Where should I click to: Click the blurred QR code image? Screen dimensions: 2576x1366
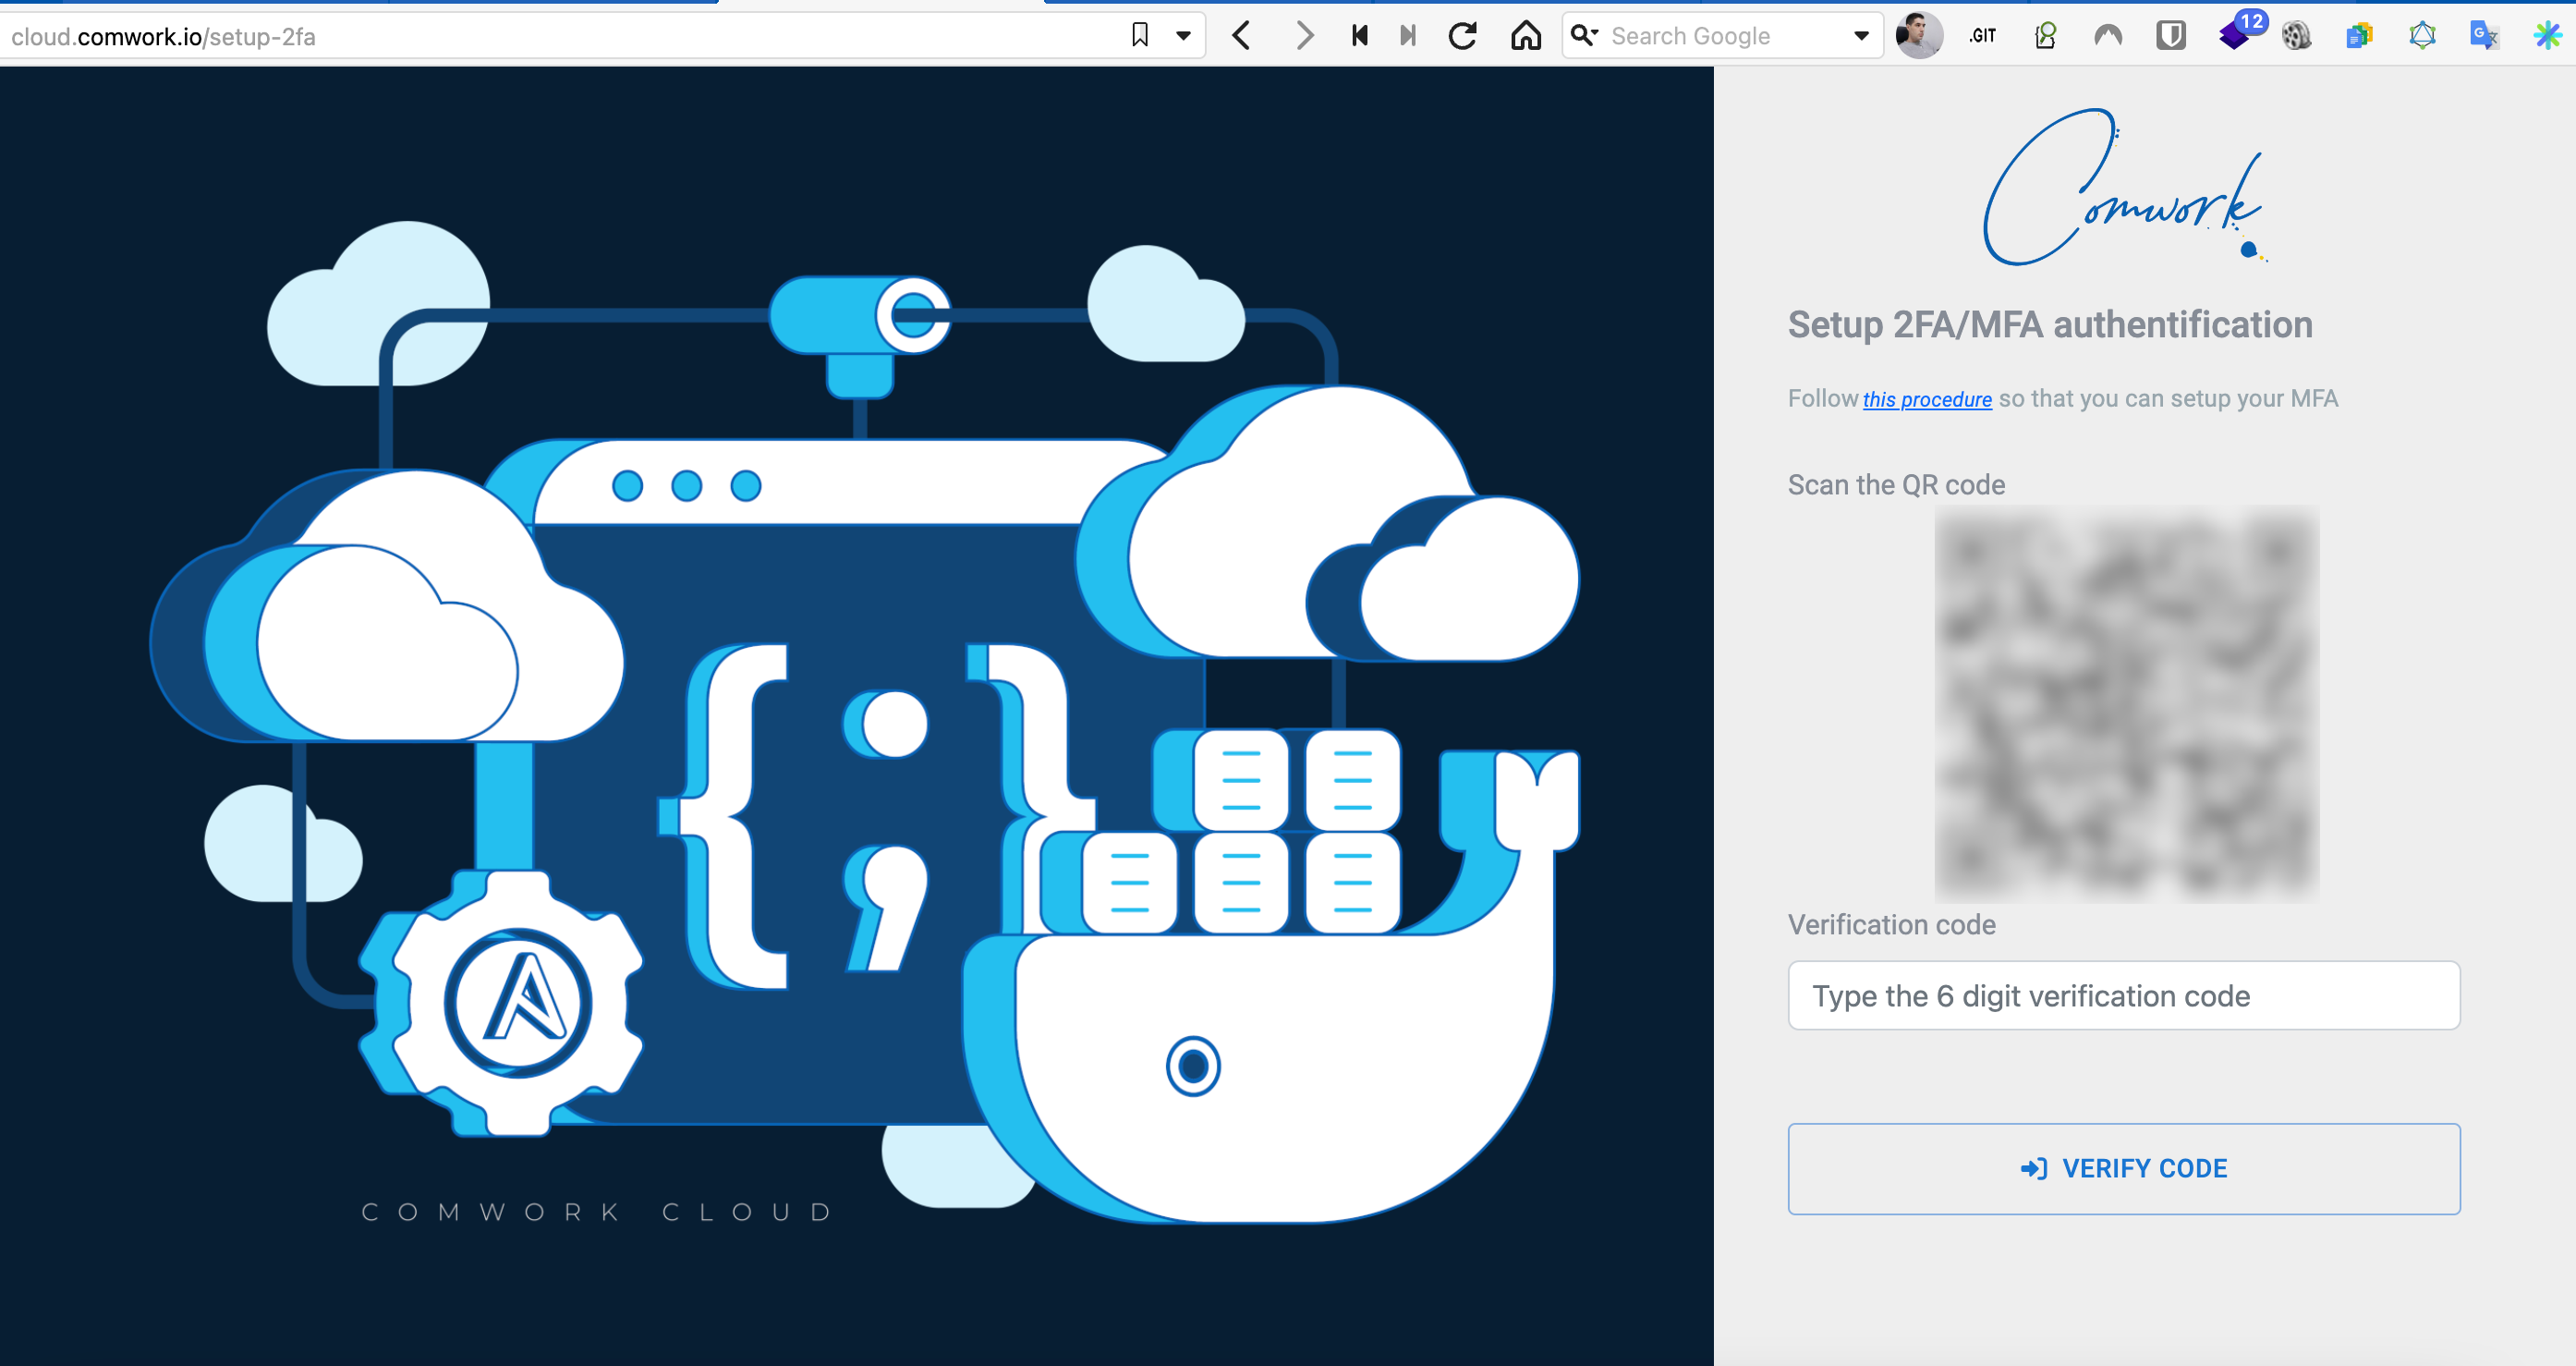2127,704
